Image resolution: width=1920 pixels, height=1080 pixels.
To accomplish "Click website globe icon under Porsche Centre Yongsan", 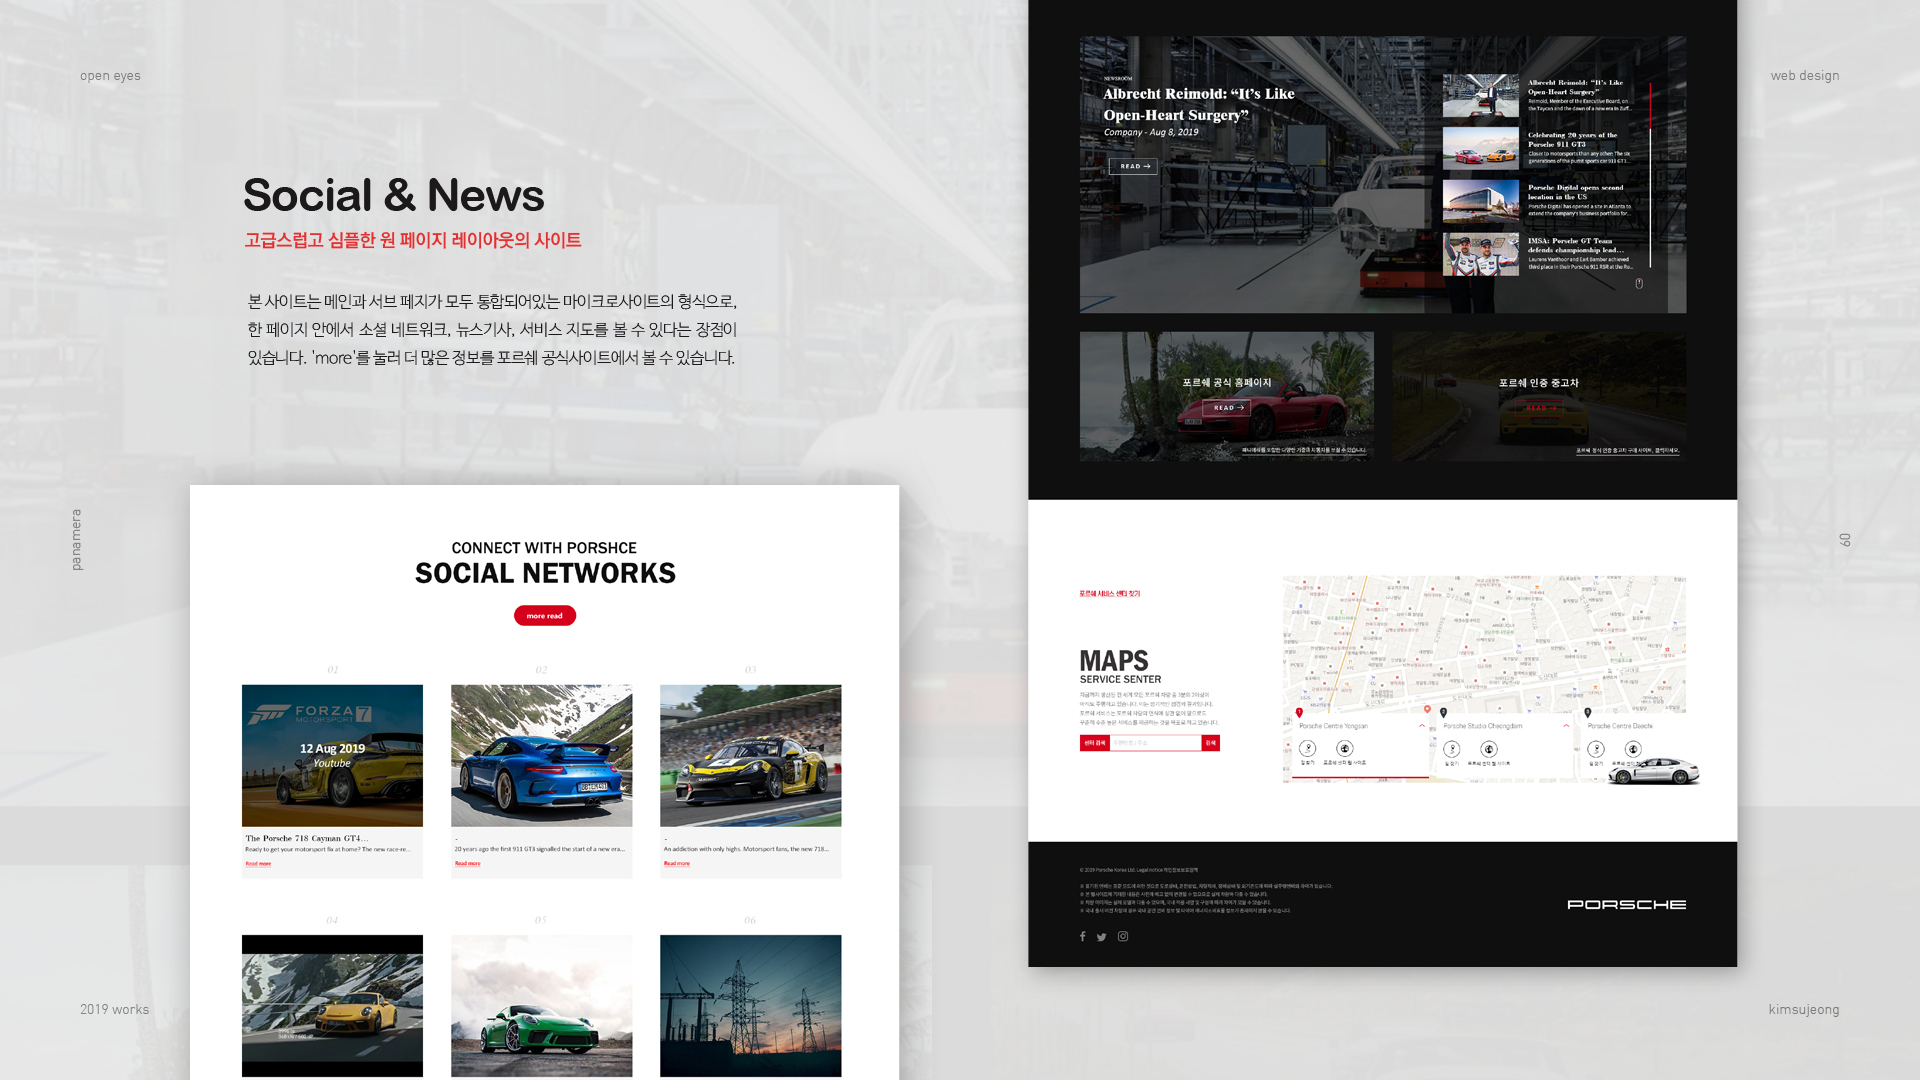I will point(1345,749).
